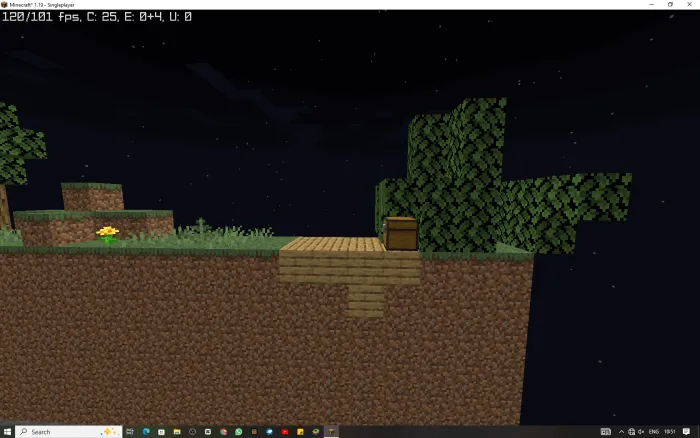Open the Chrome taskbar icon
This screenshot has height=438, width=700.
coord(223,432)
